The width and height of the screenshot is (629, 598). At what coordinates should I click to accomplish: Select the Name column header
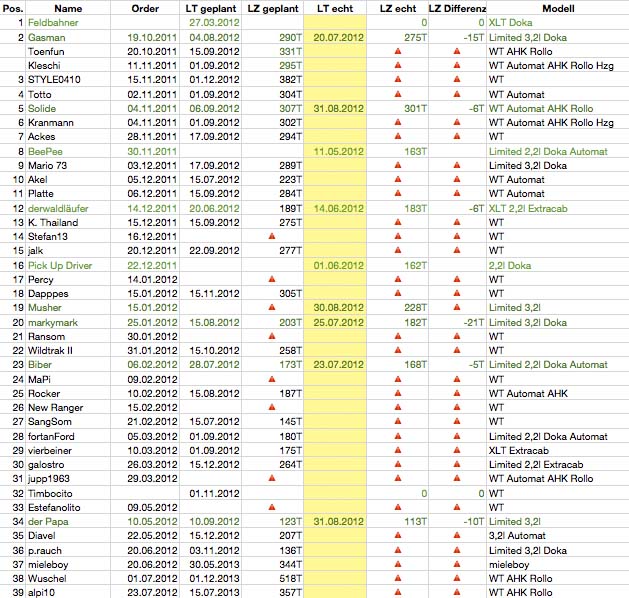tap(68, 8)
